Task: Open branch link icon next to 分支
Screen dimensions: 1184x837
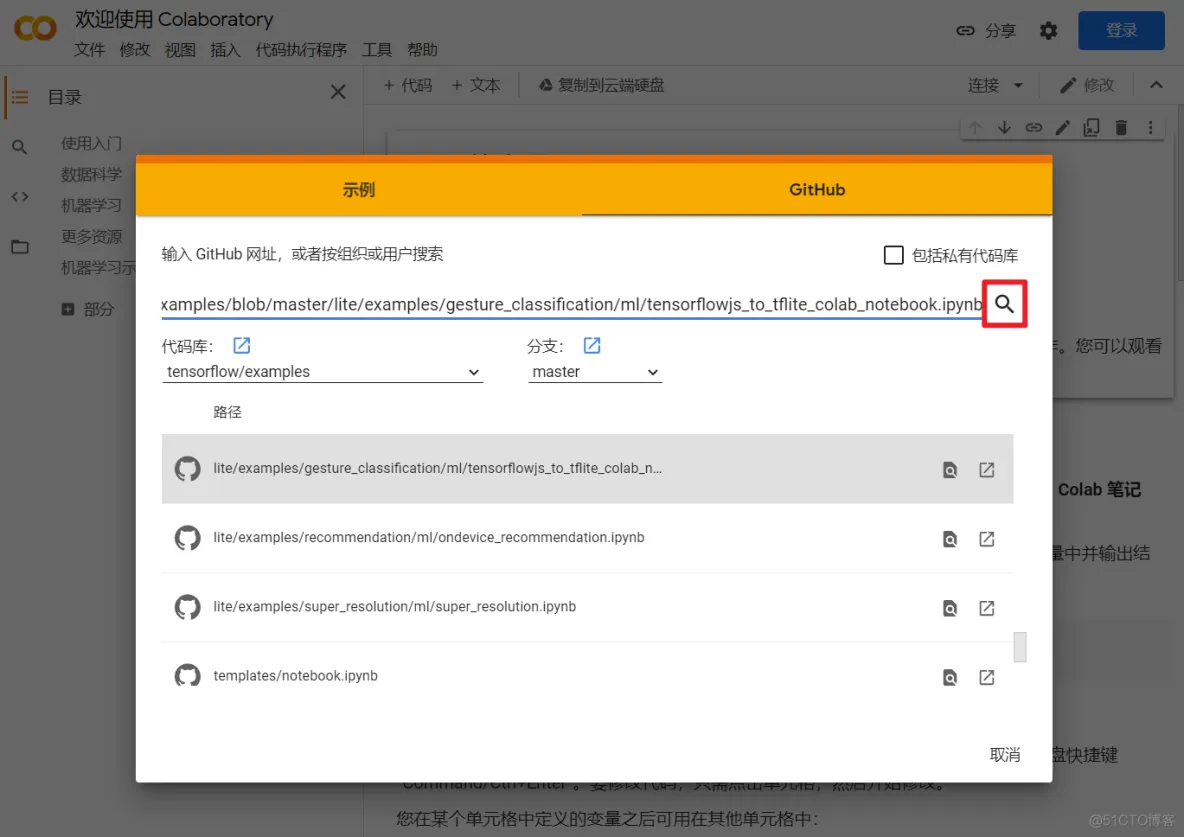Action: tap(592, 345)
